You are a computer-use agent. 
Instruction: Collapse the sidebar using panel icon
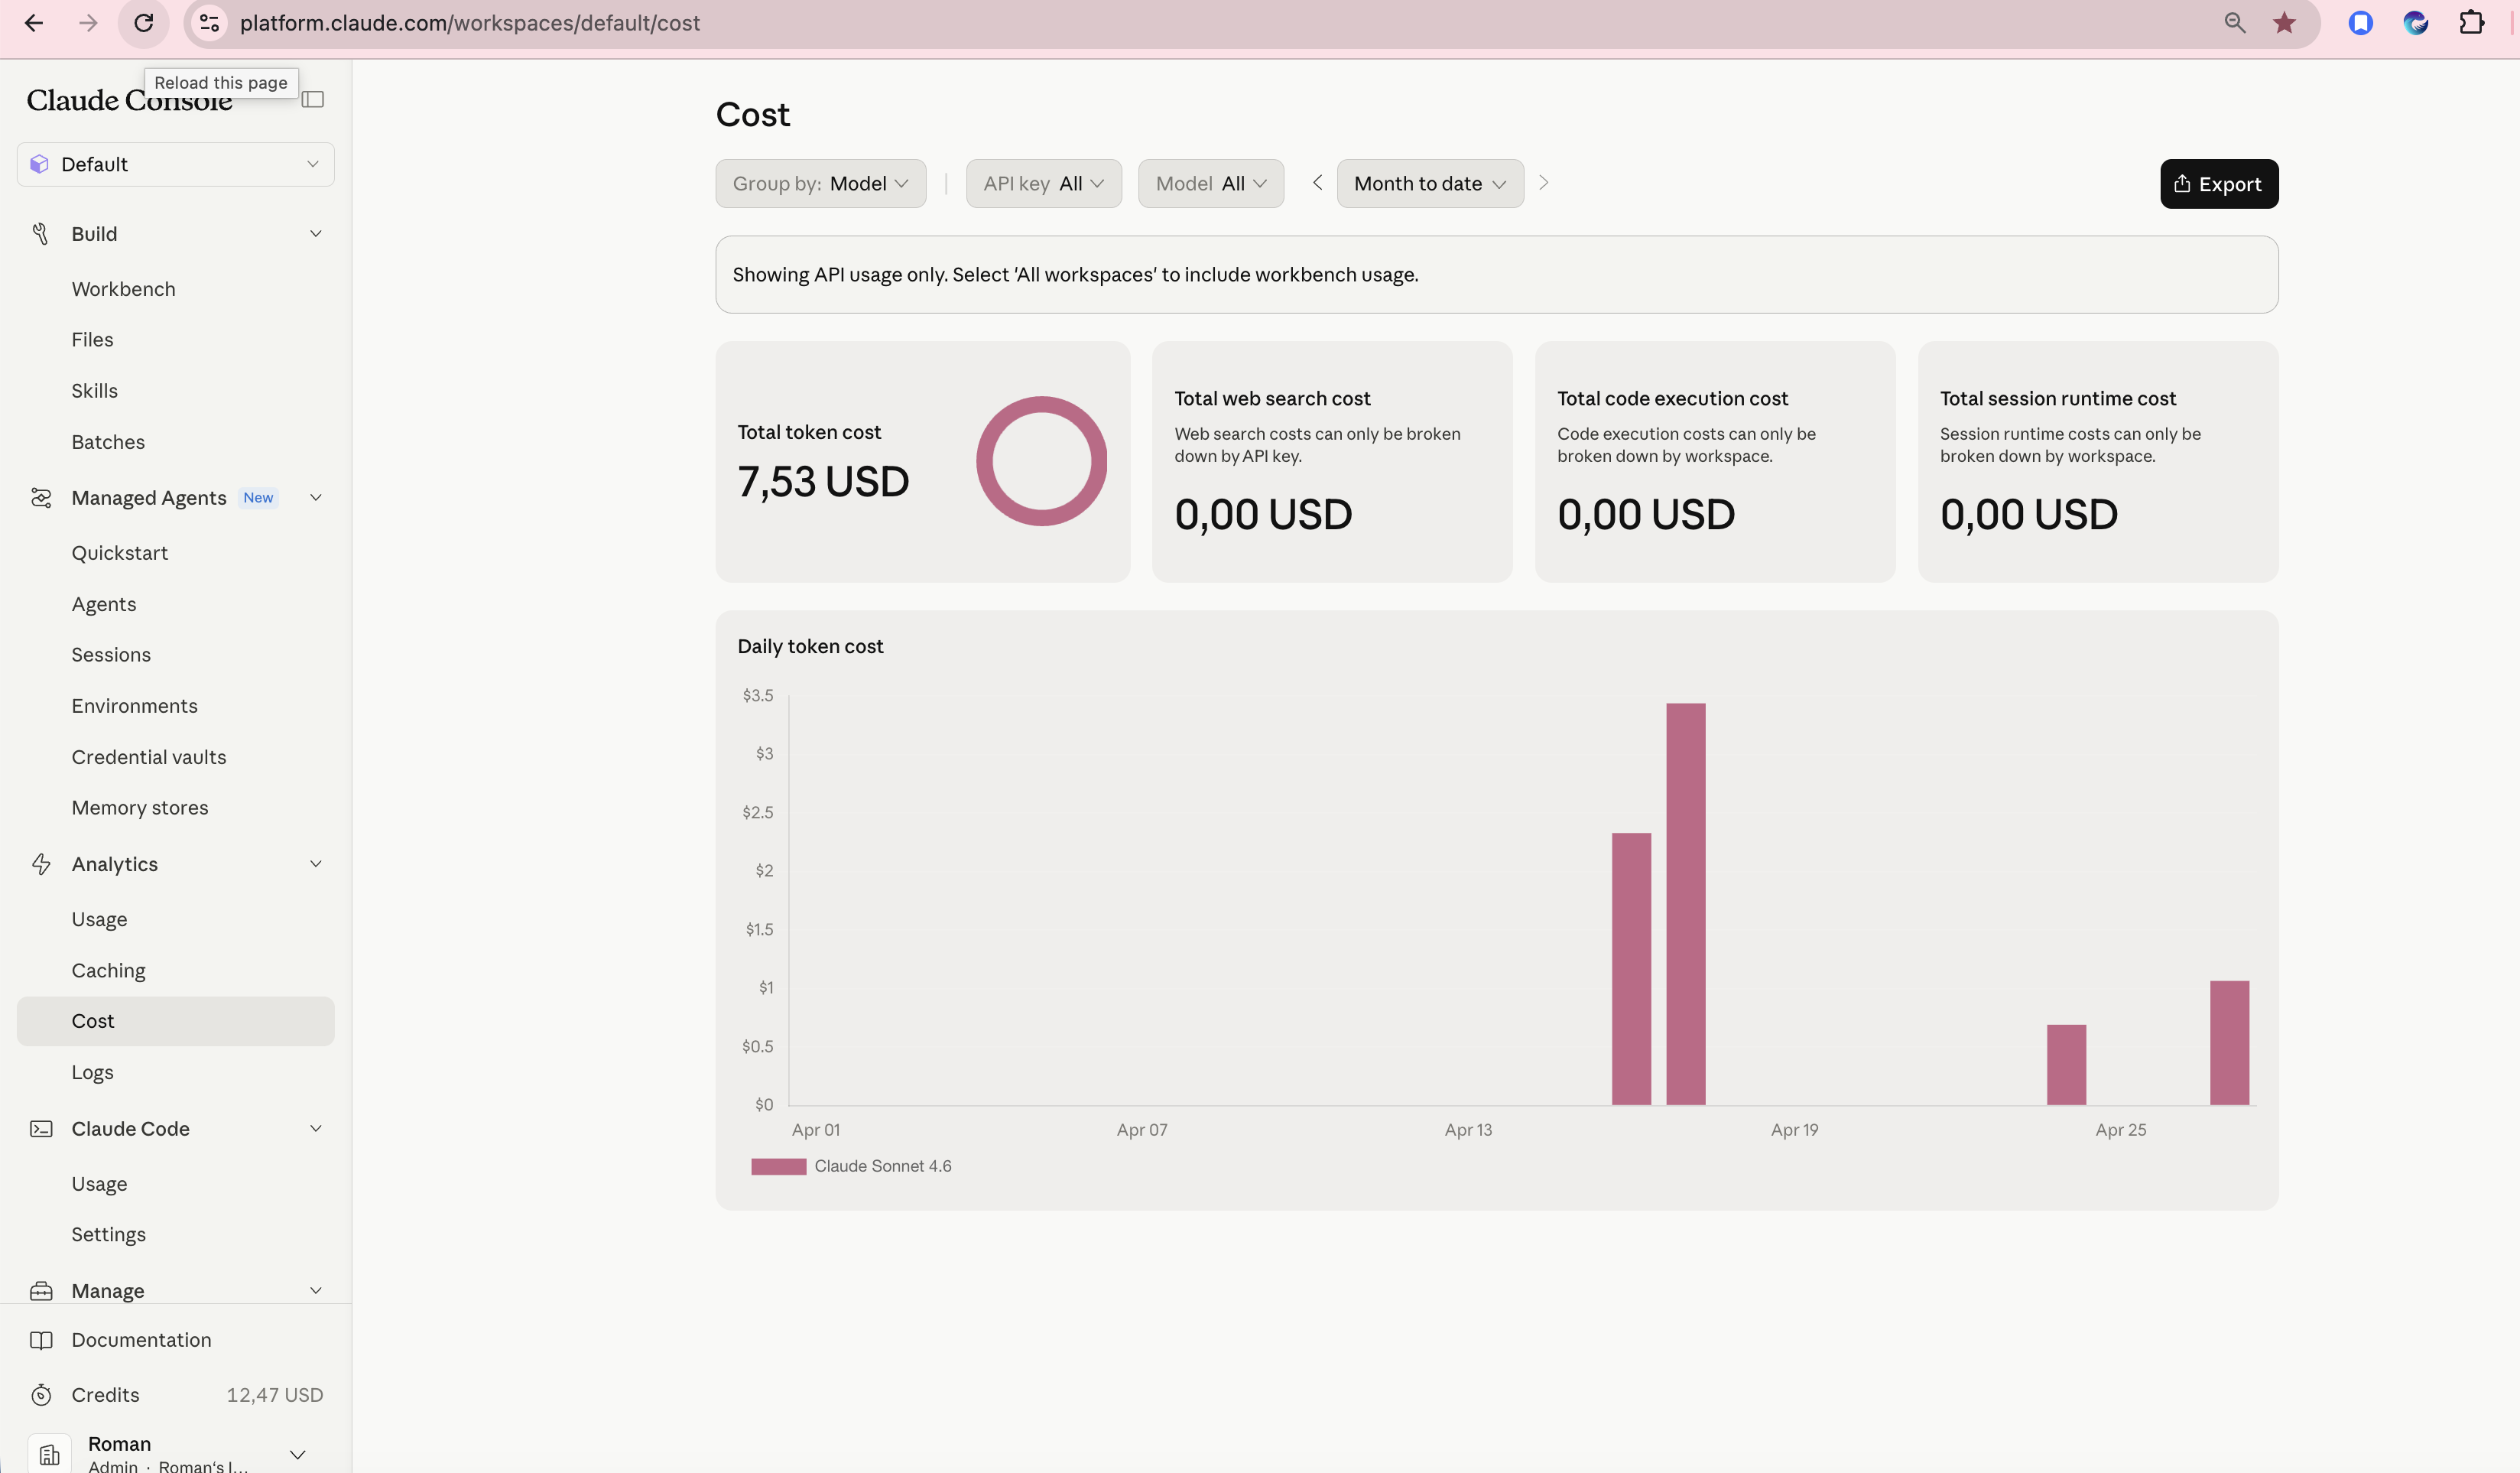click(313, 99)
